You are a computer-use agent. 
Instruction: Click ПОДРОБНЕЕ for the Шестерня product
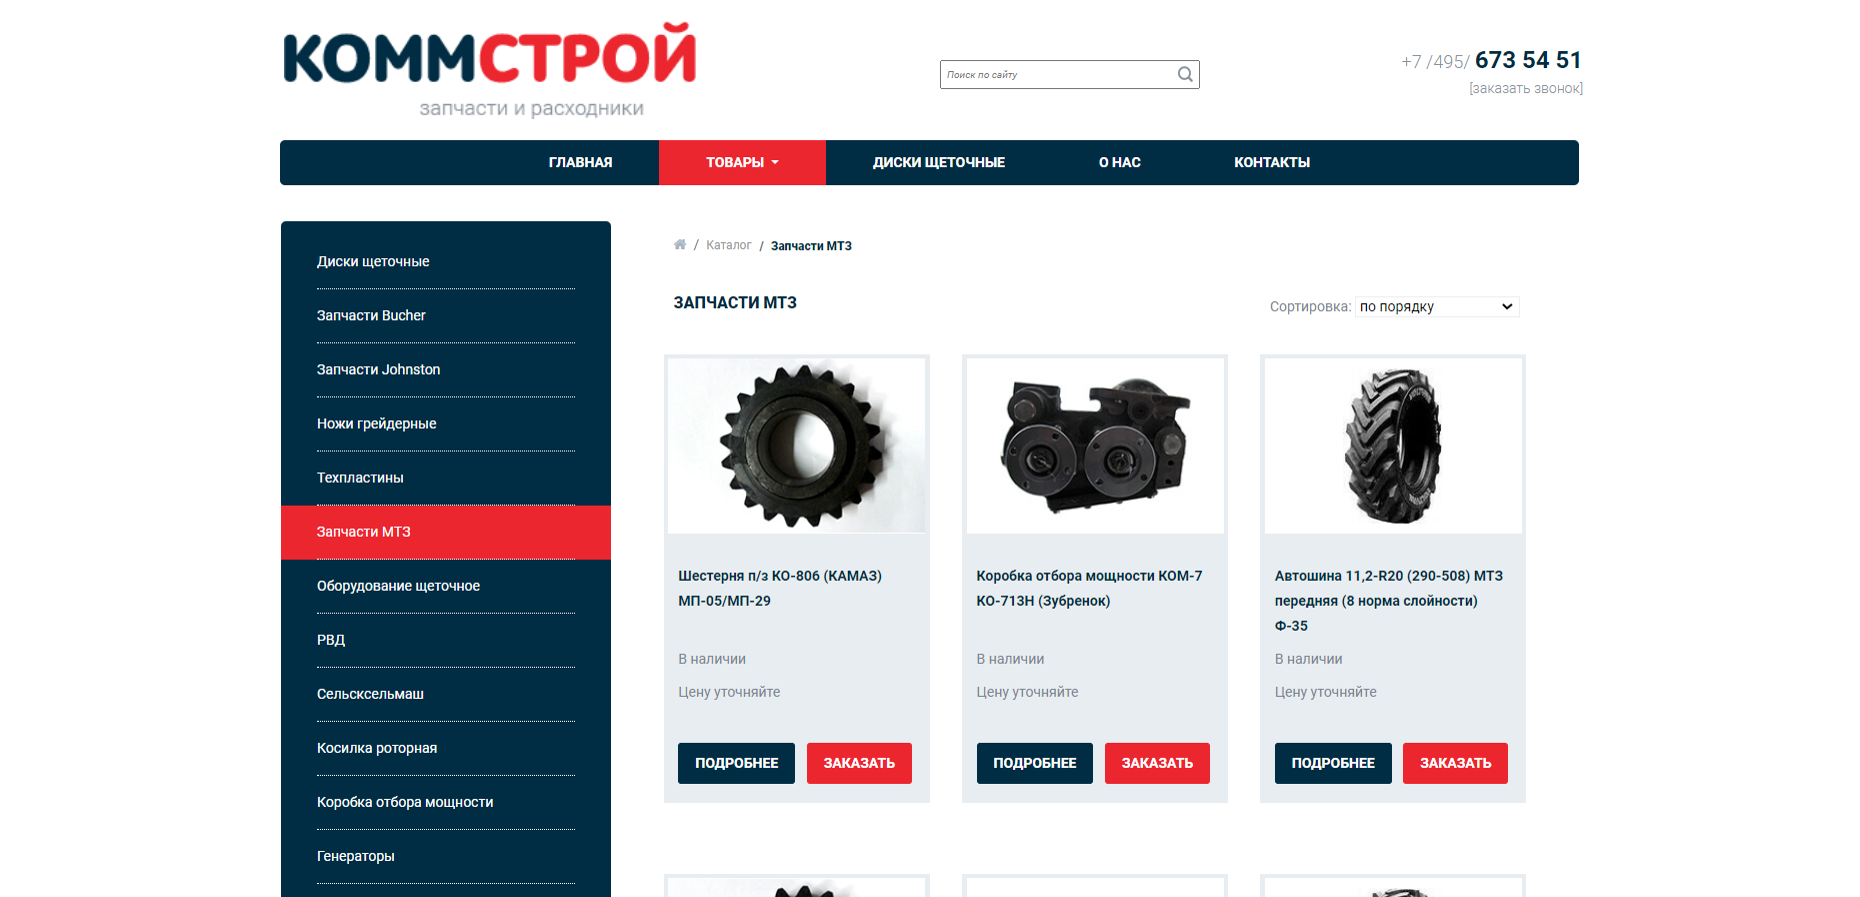point(736,763)
